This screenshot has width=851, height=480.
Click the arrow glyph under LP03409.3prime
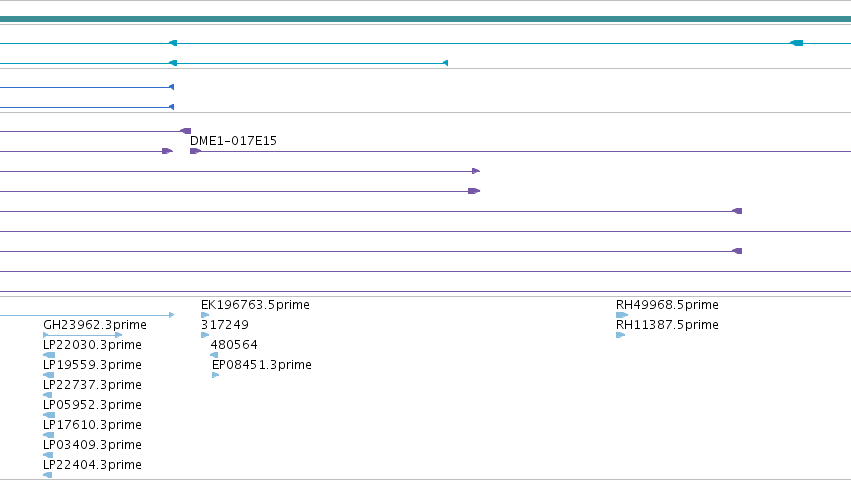point(48,455)
